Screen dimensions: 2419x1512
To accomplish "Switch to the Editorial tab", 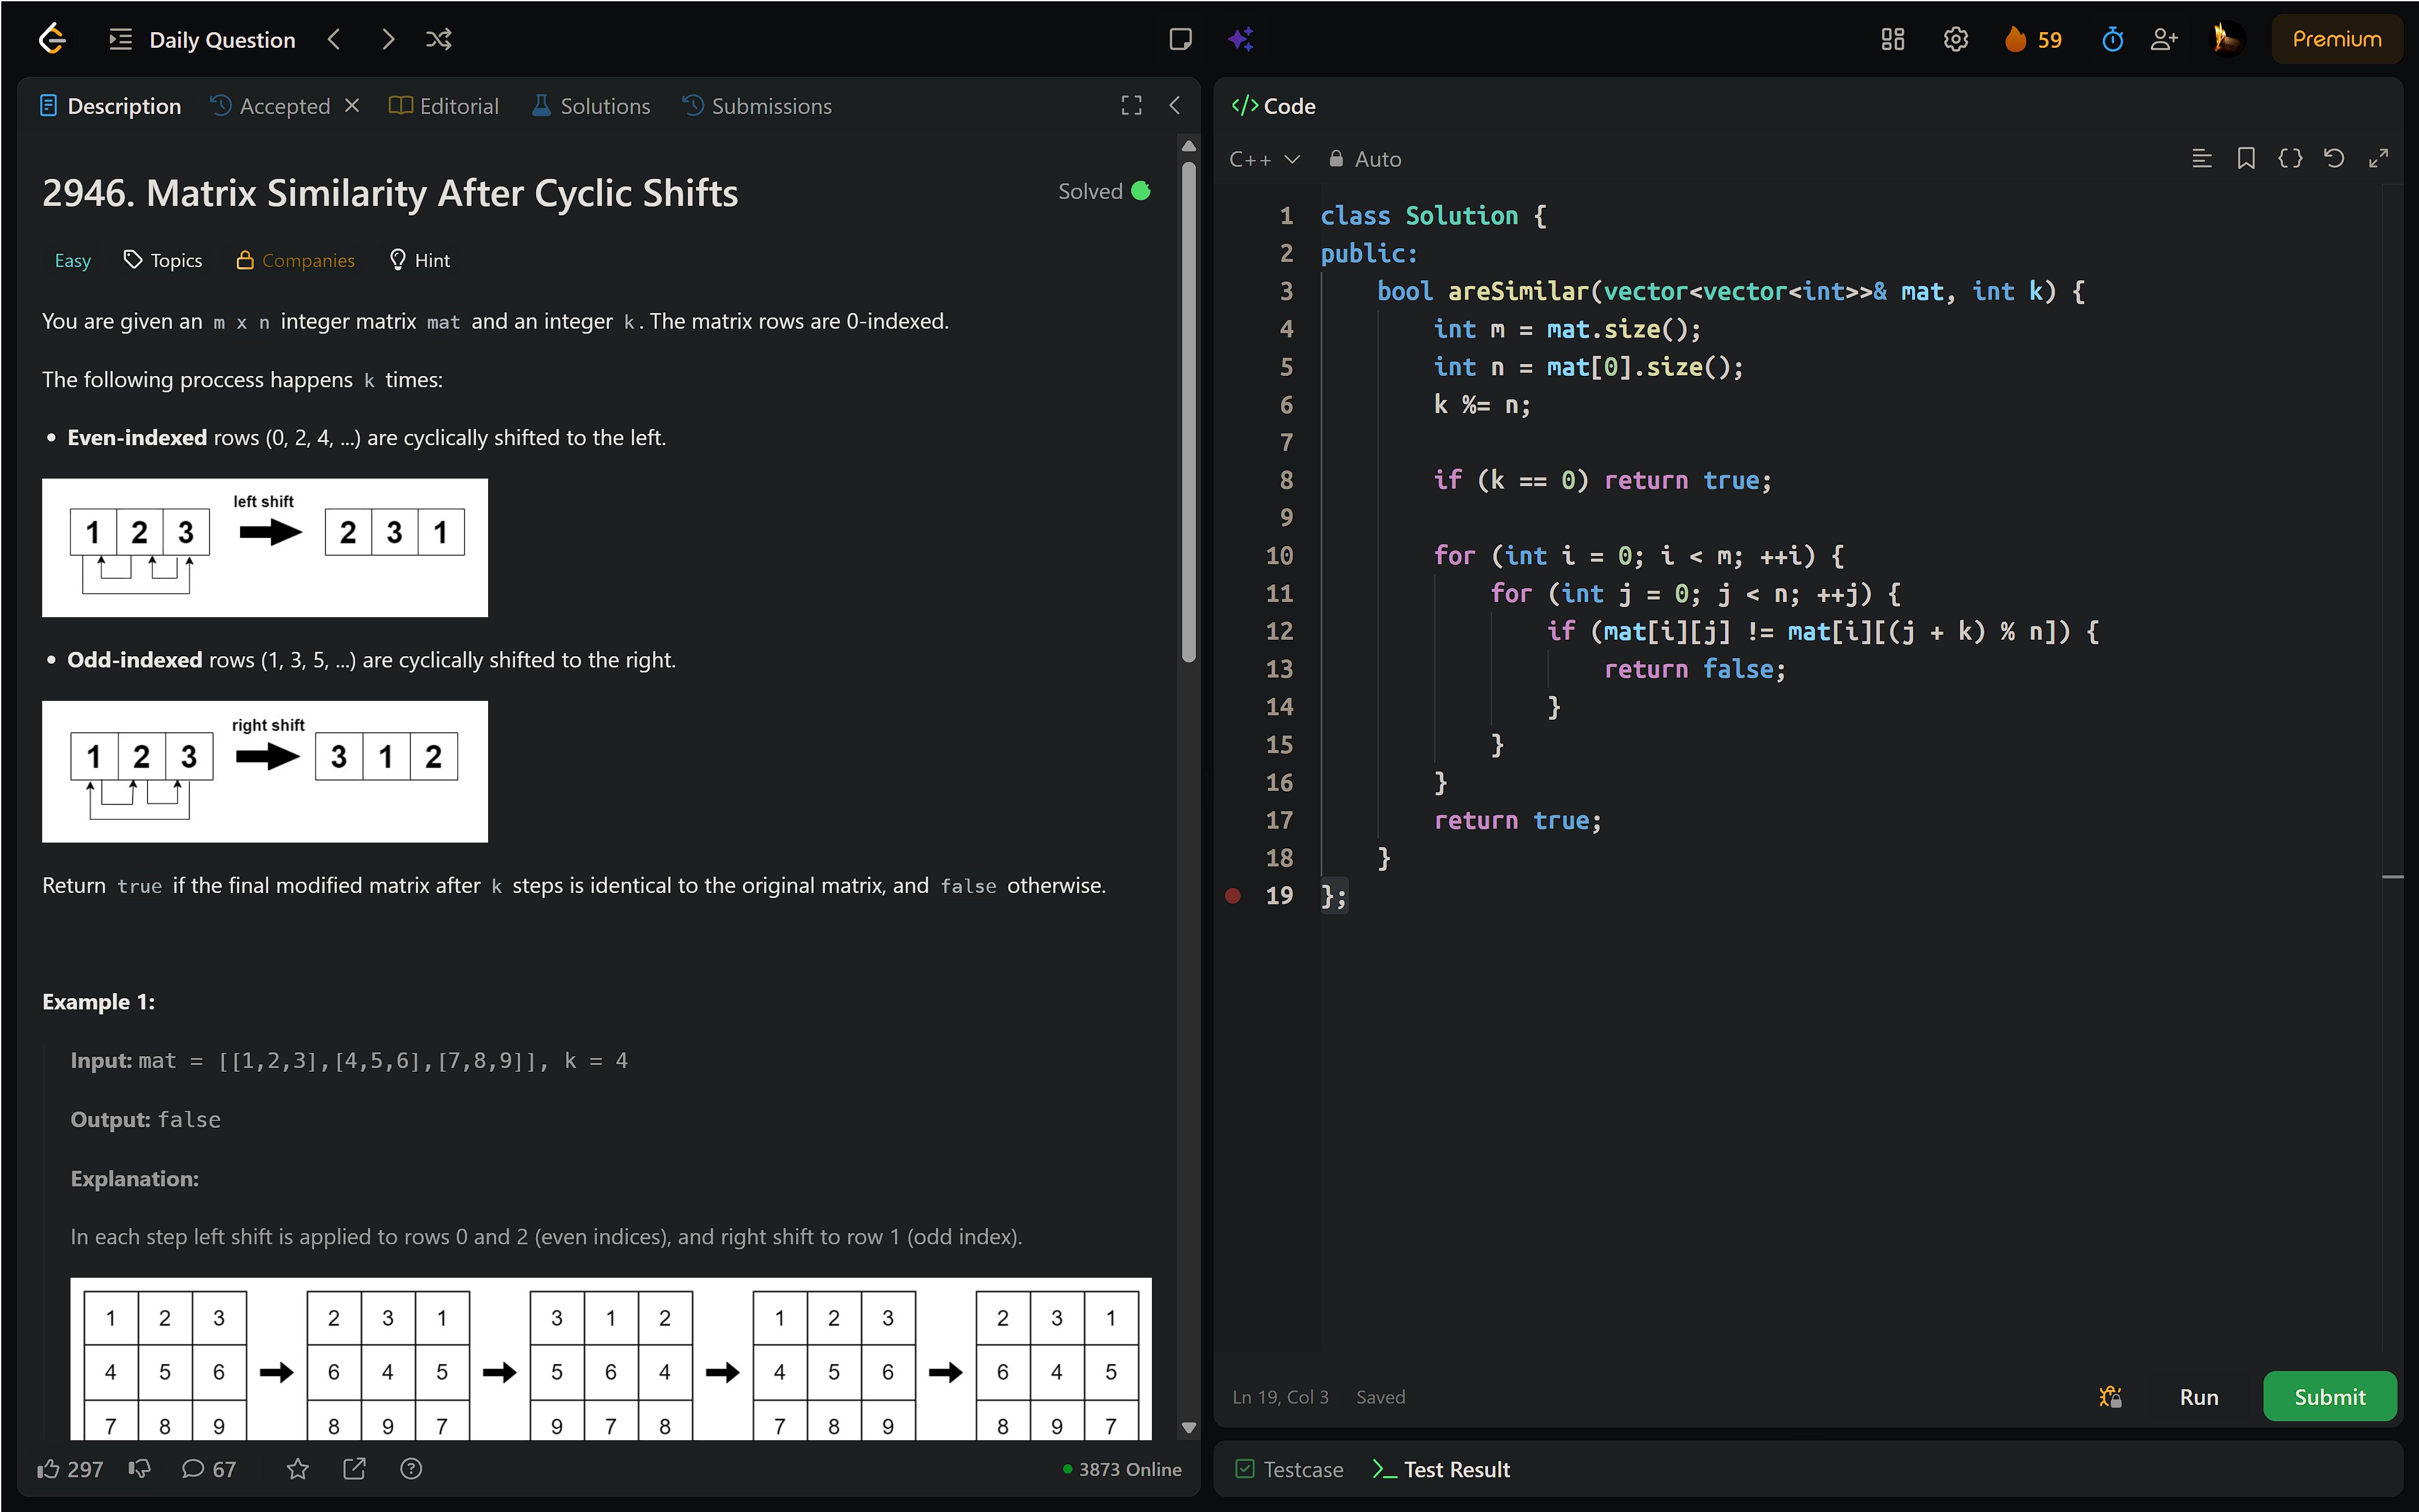I will pos(444,106).
